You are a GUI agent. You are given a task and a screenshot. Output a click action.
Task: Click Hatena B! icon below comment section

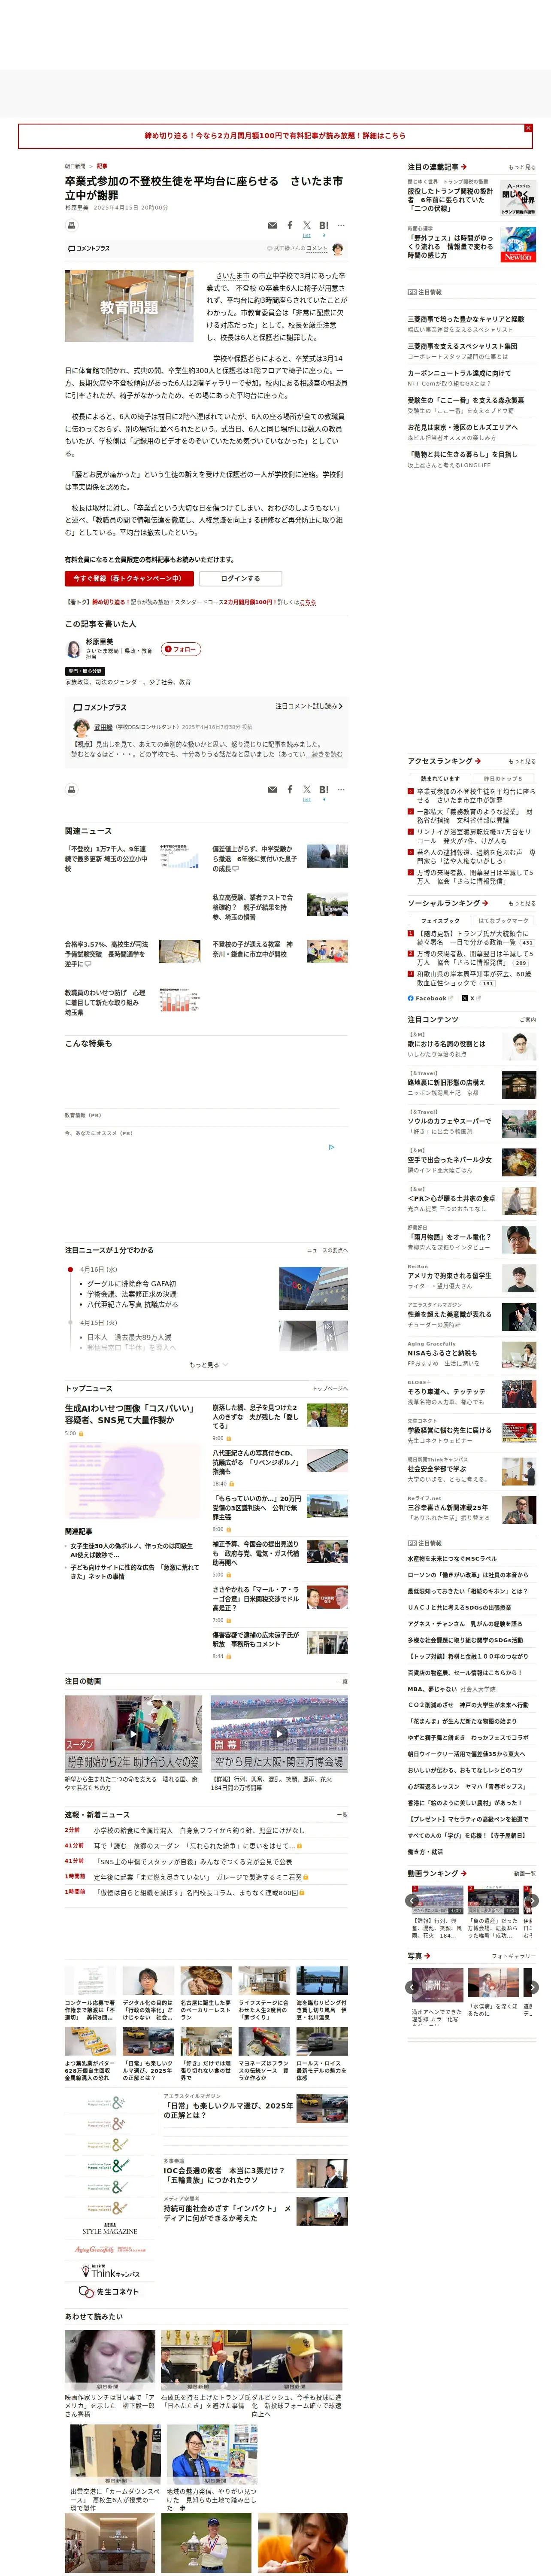[323, 789]
